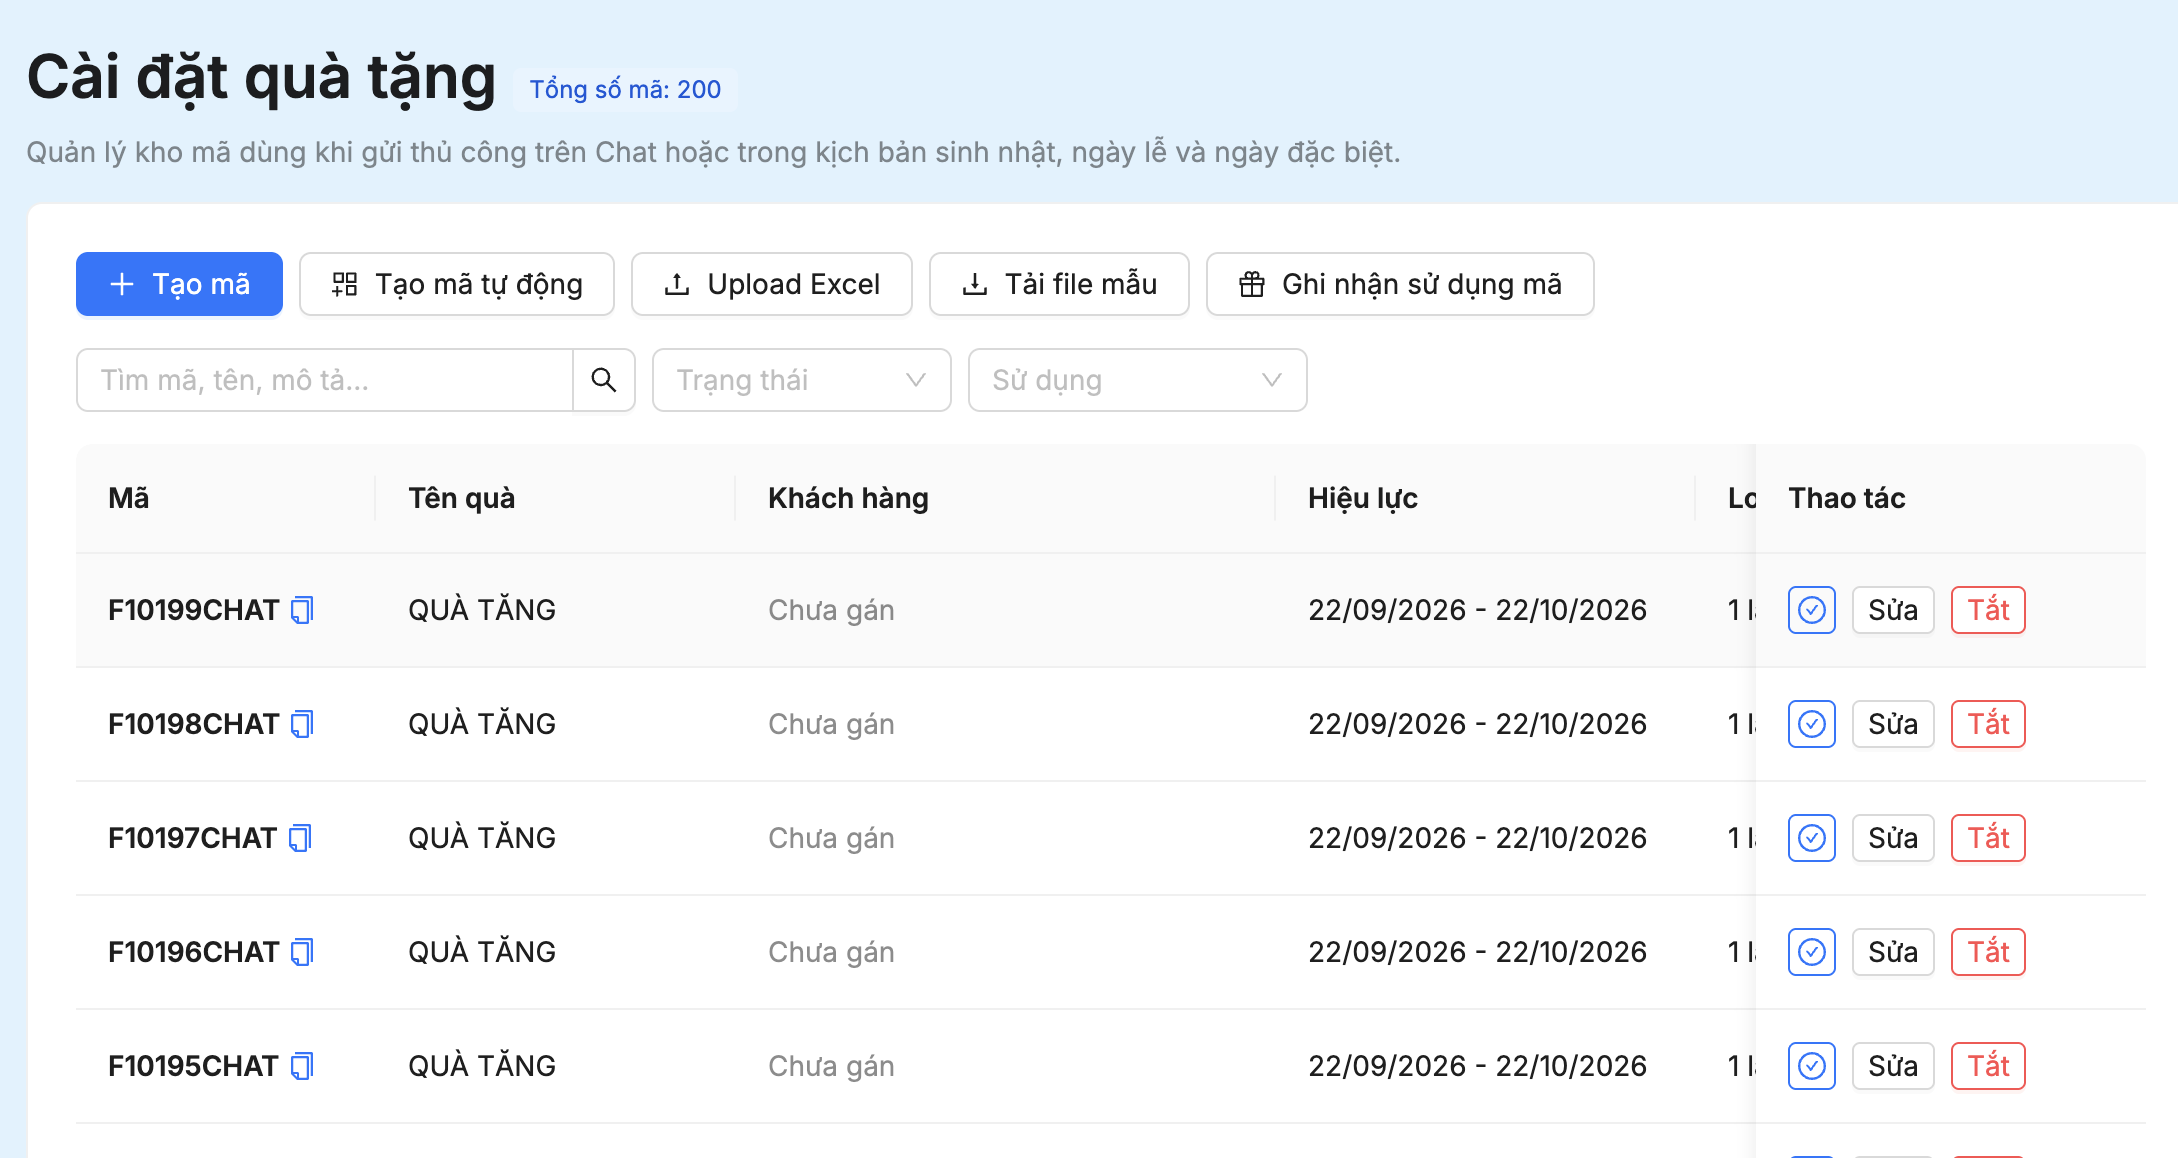
Task: Turn off code F10195CHAT with Tắt
Action: point(1989,1066)
